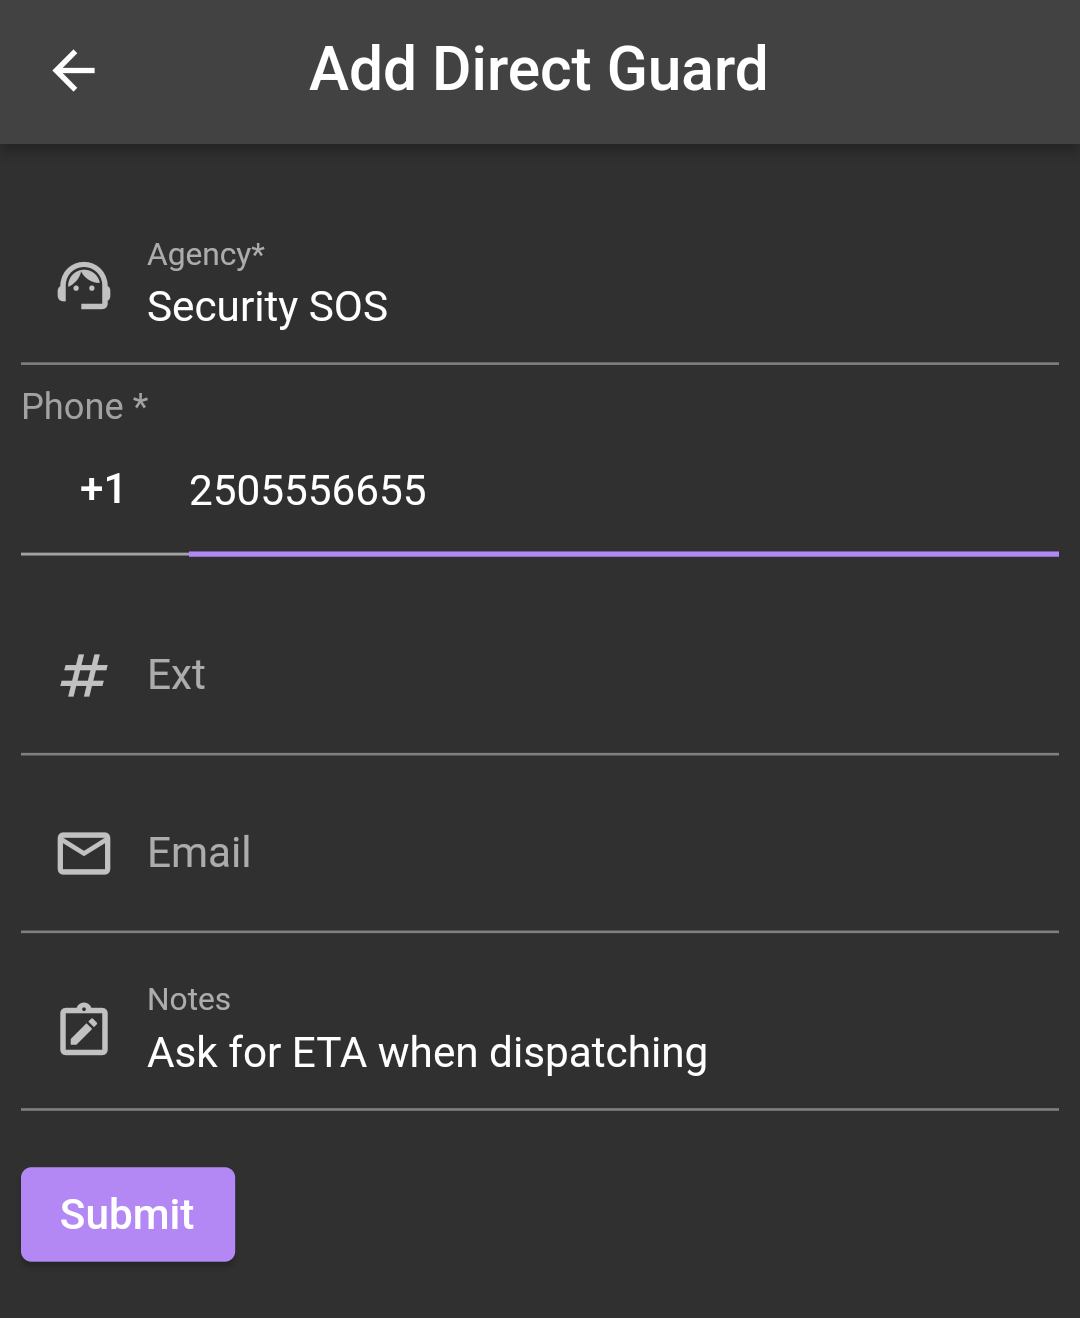Submit the direct guard form
The height and width of the screenshot is (1318, 1080).
pos(128,1214)
